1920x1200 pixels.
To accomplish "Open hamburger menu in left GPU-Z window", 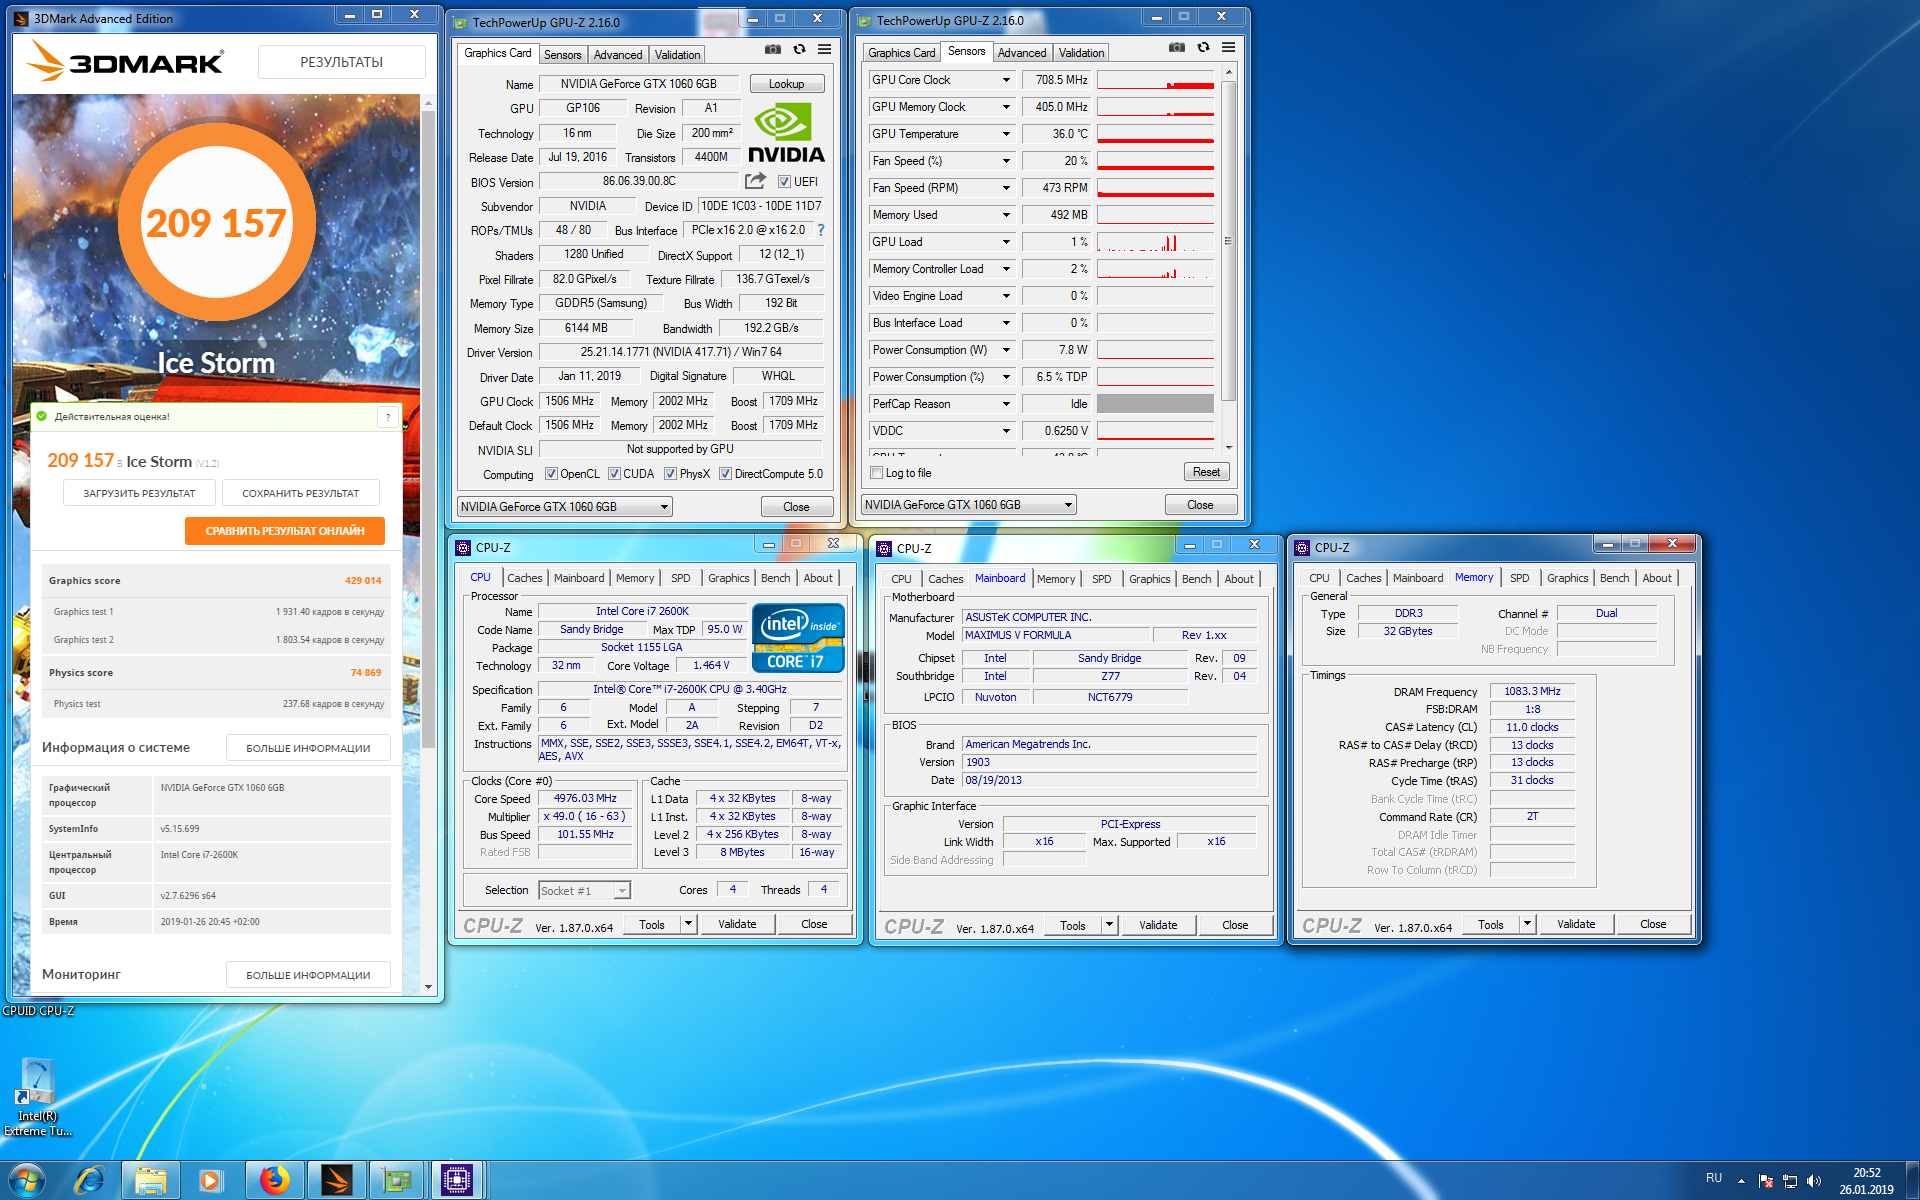I will pos(824,49).
